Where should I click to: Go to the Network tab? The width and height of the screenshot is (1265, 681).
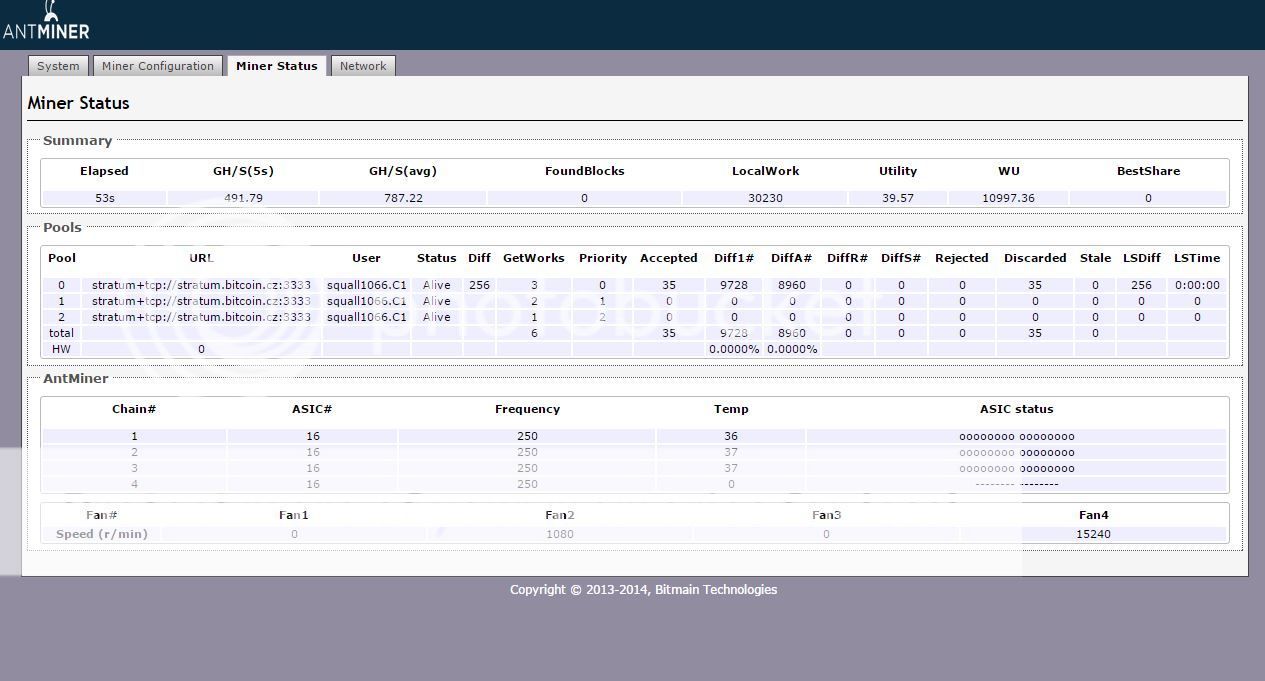tap(363, 66)
